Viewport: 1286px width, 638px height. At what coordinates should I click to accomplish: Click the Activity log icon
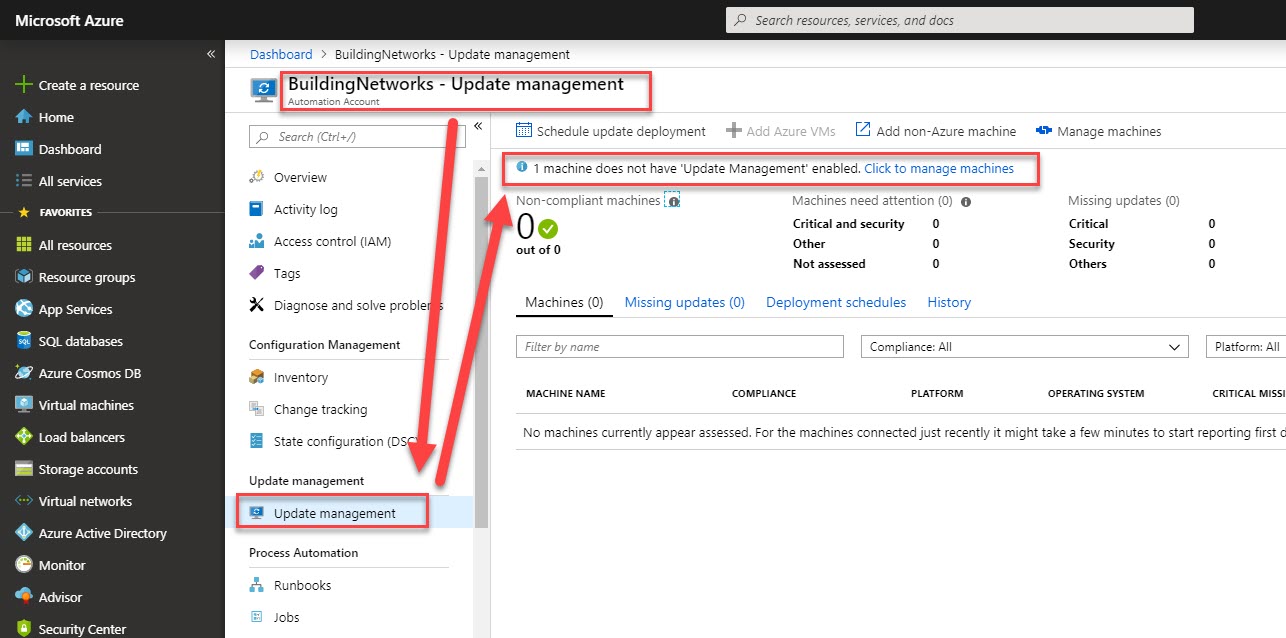256,209
